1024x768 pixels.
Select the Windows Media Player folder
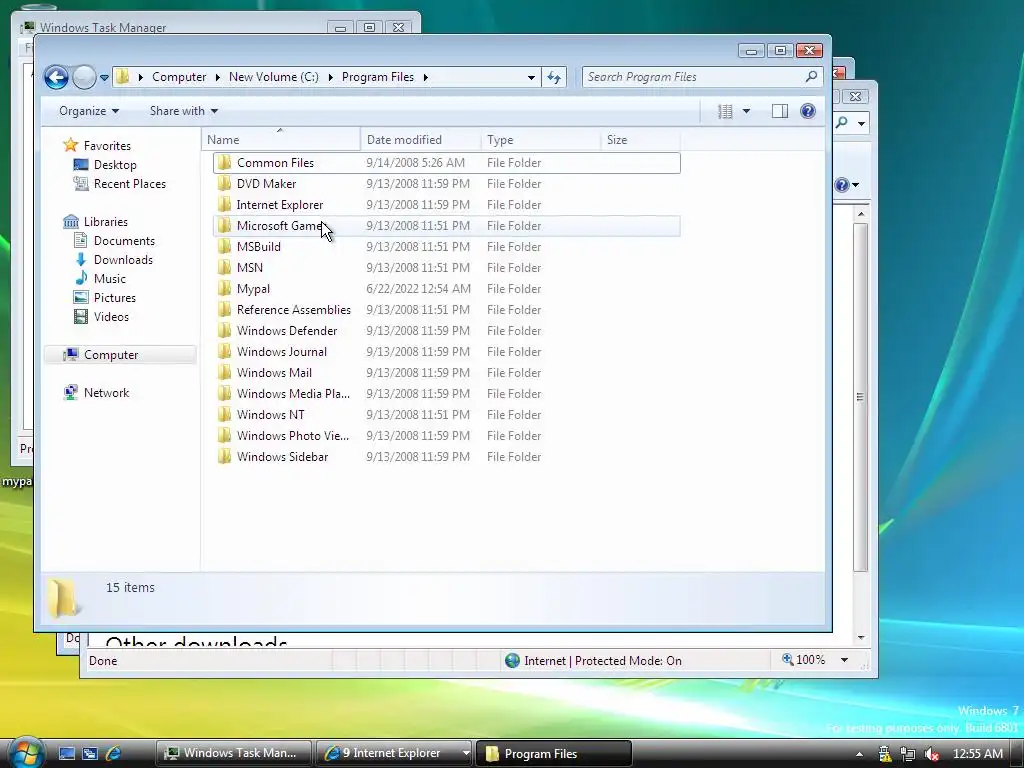pyautogui.click(x=447, y=393)
